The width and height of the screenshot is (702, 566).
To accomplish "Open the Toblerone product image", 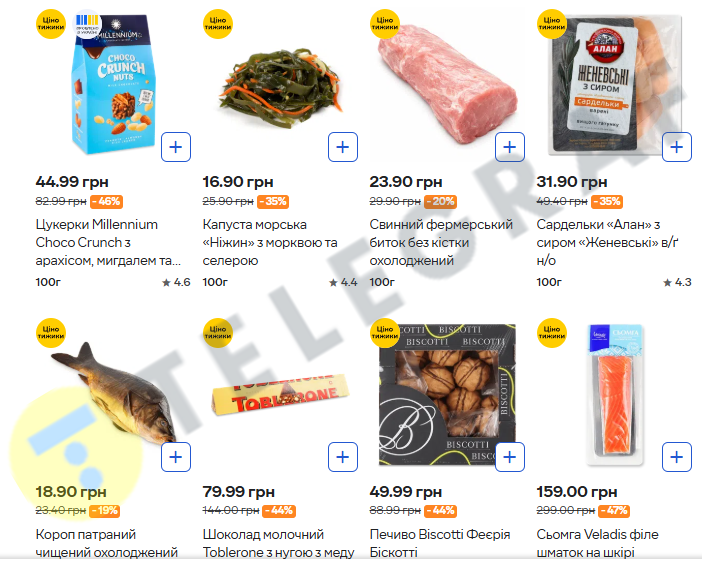I will [281, 394].
